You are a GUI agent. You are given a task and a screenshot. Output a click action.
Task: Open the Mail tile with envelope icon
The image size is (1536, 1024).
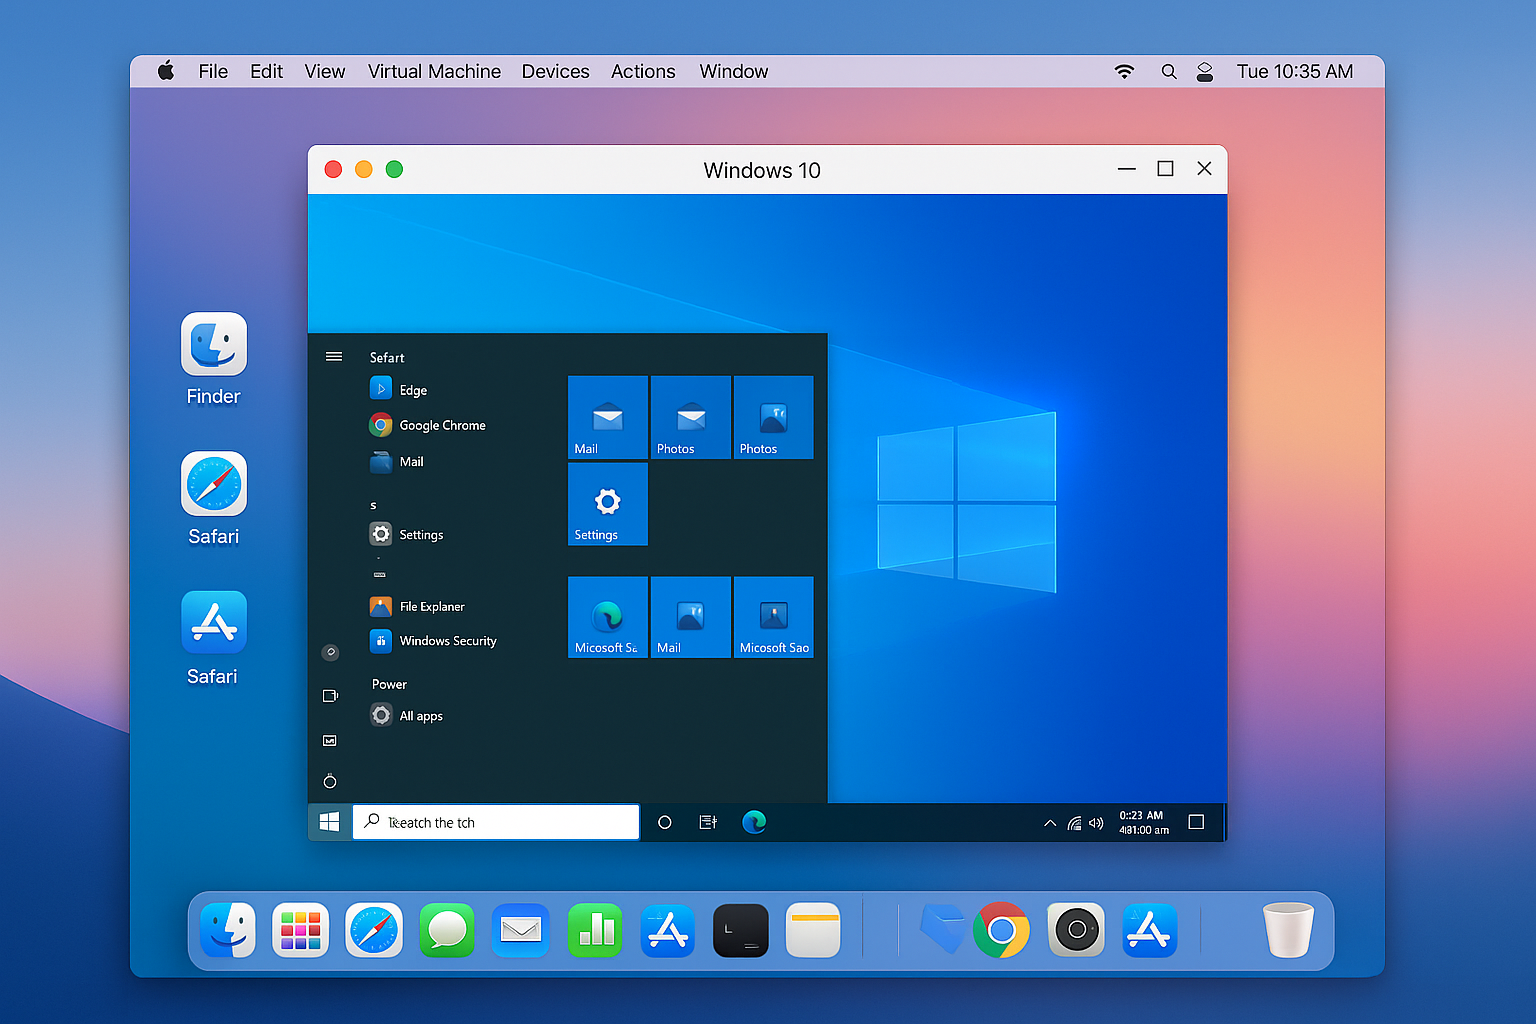(608, 417)
